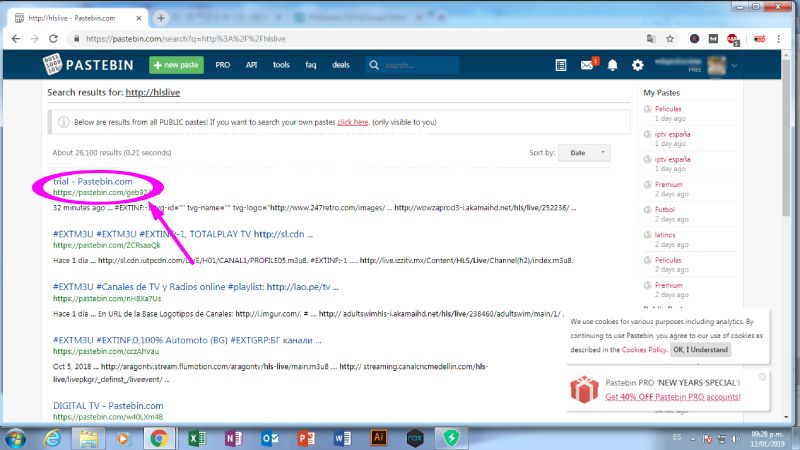This screenshot has width=800, height=450.
Task: Click the 'click here' own pastes link
Action: [x=353, y=122]
